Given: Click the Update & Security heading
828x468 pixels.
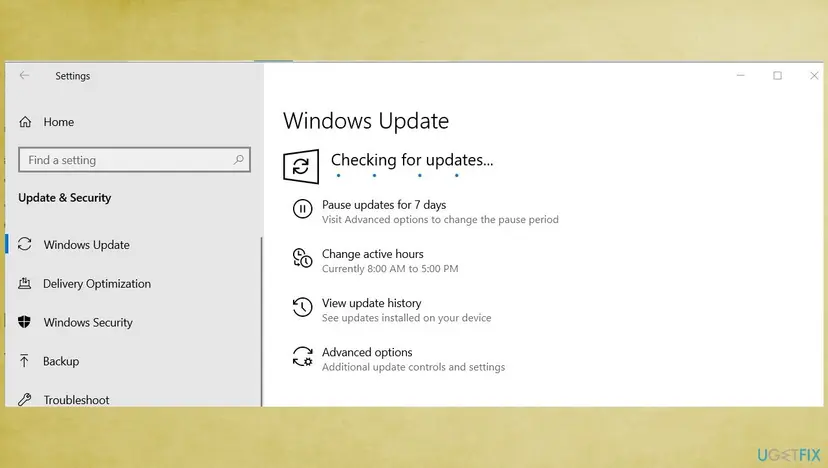Looking at the screenshot, I should pyautogui.click(x=64, y=198).
